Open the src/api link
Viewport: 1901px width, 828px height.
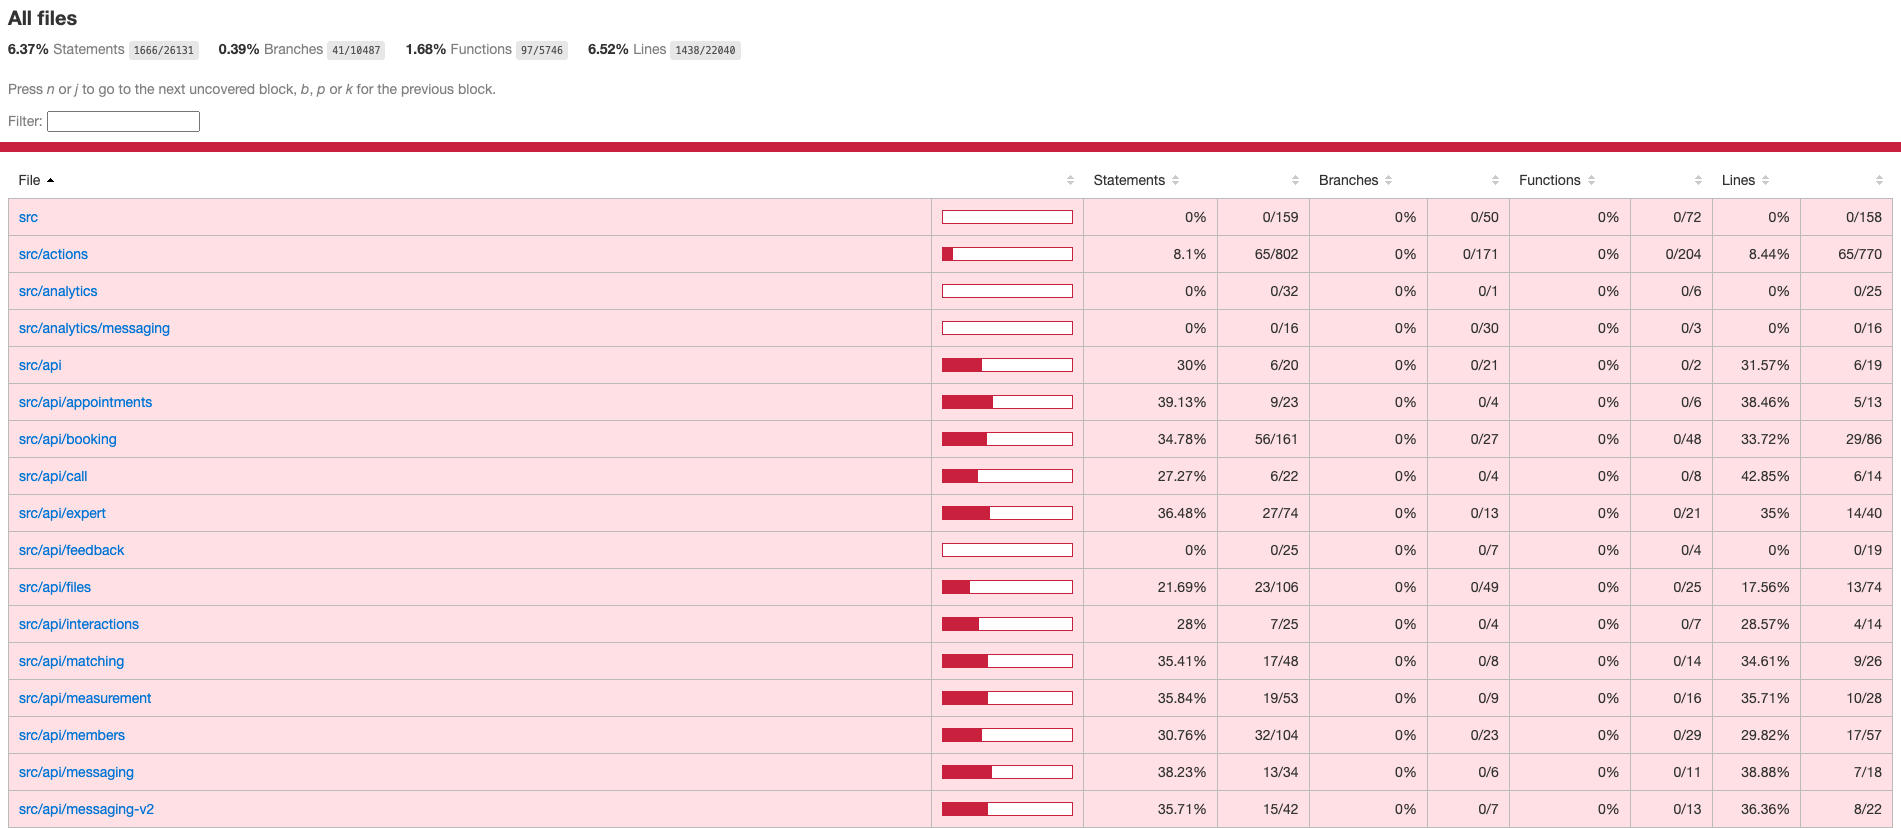40,365
